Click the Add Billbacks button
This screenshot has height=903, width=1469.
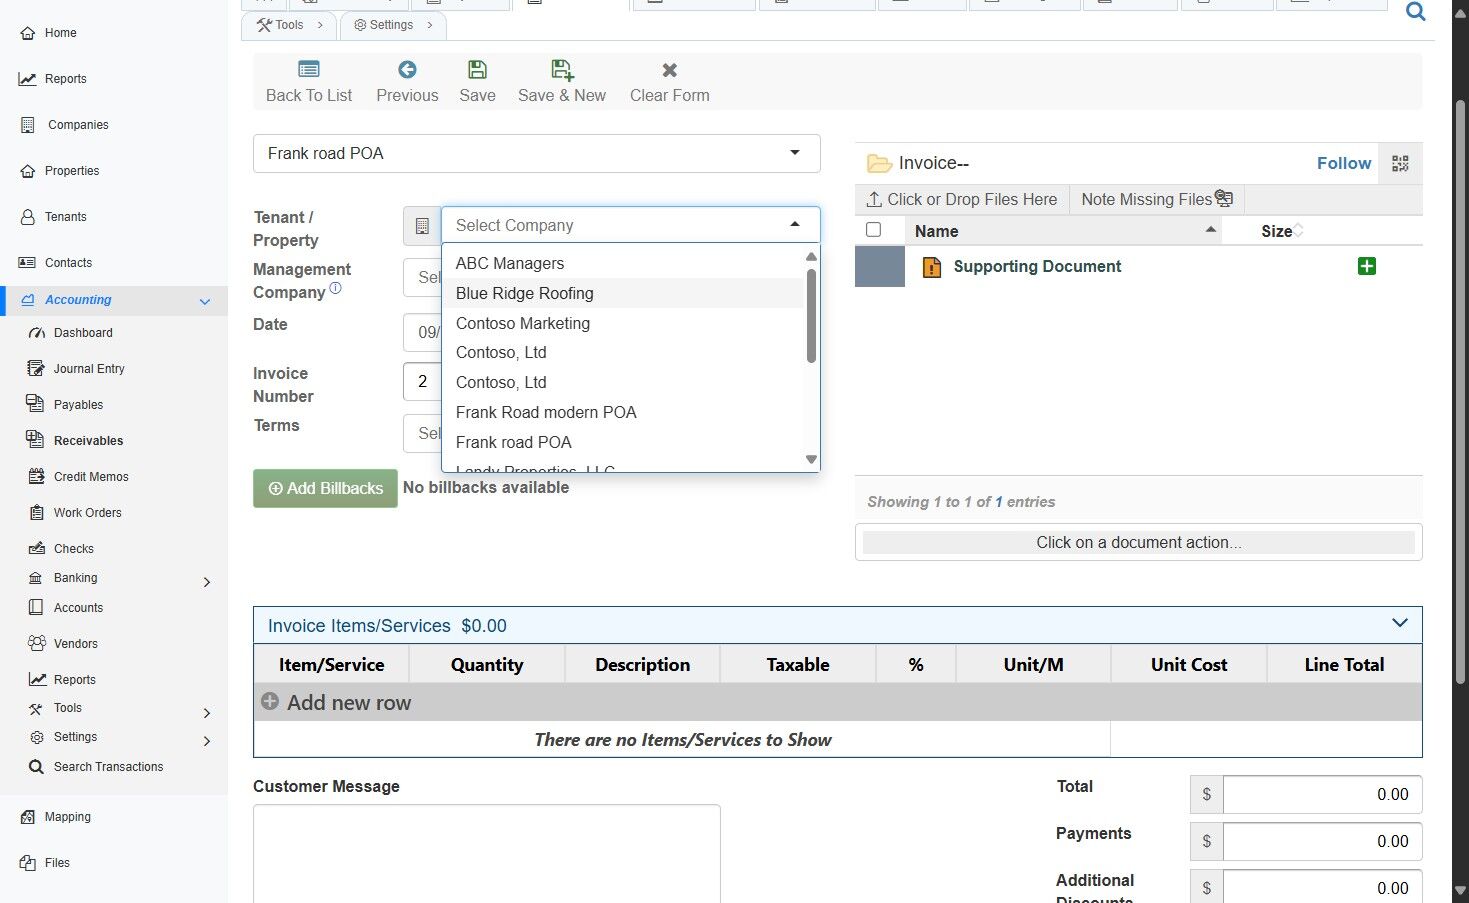pyautogui.click(x=325, y=488)
